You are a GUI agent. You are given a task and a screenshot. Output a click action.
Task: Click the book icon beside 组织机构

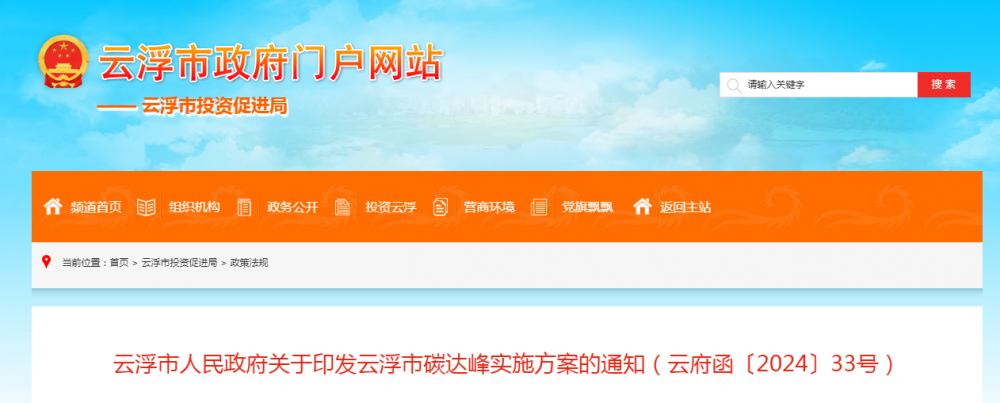146,207
